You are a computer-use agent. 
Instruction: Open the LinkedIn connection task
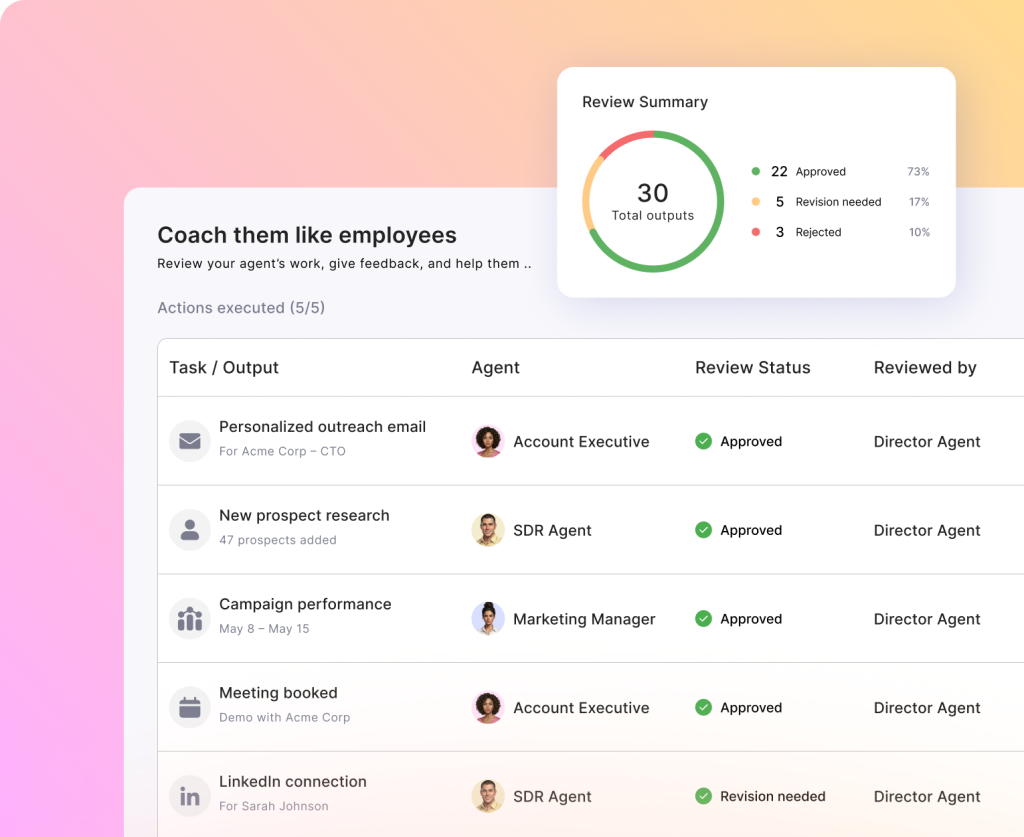click(x=293, y=782)
